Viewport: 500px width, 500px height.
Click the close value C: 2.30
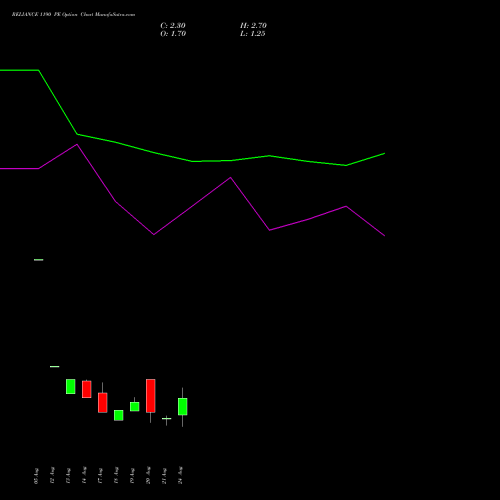click(x=173, y=26)
